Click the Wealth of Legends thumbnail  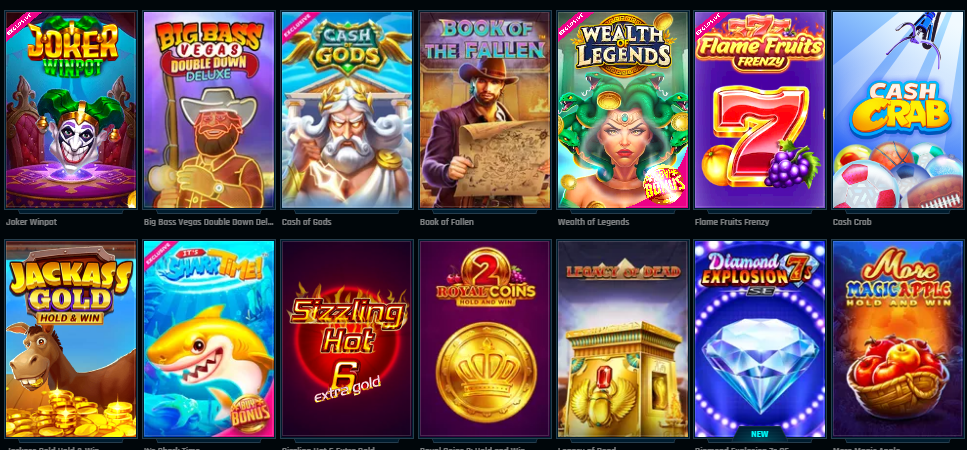pyautogui.click(x=623, y=110)
